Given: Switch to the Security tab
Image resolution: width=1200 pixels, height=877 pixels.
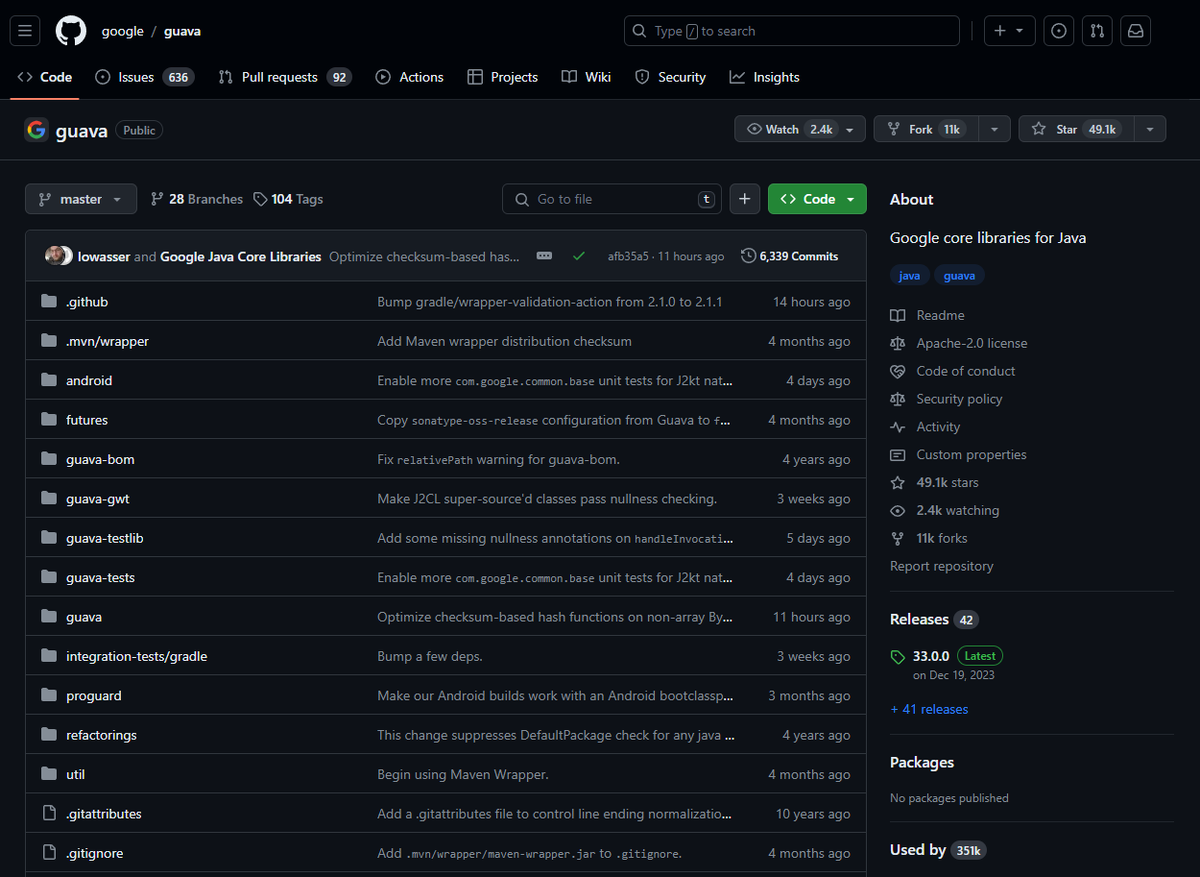Looking at the screenshot, I should coord(670,77).
